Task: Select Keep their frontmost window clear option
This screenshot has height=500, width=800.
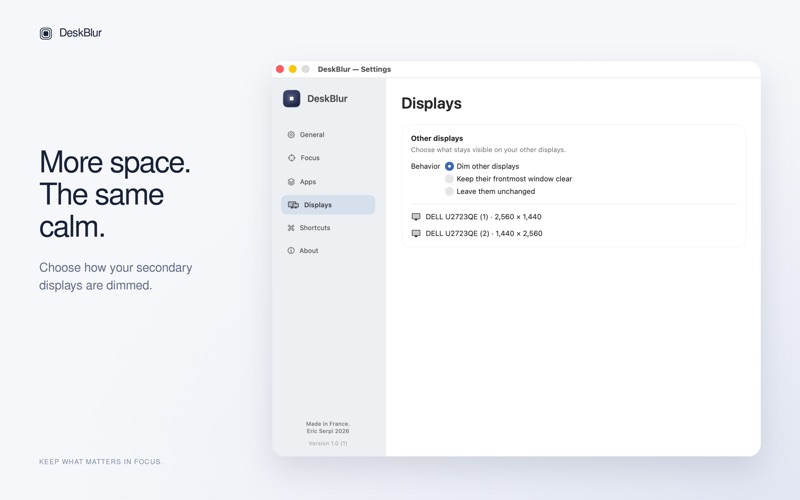Action: (449, 179)
